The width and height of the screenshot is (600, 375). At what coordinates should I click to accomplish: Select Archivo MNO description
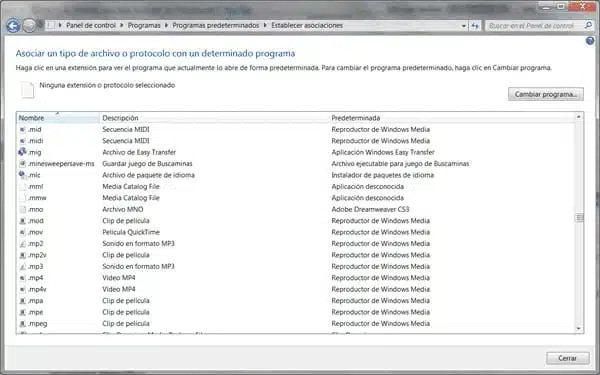coord(123,209)
